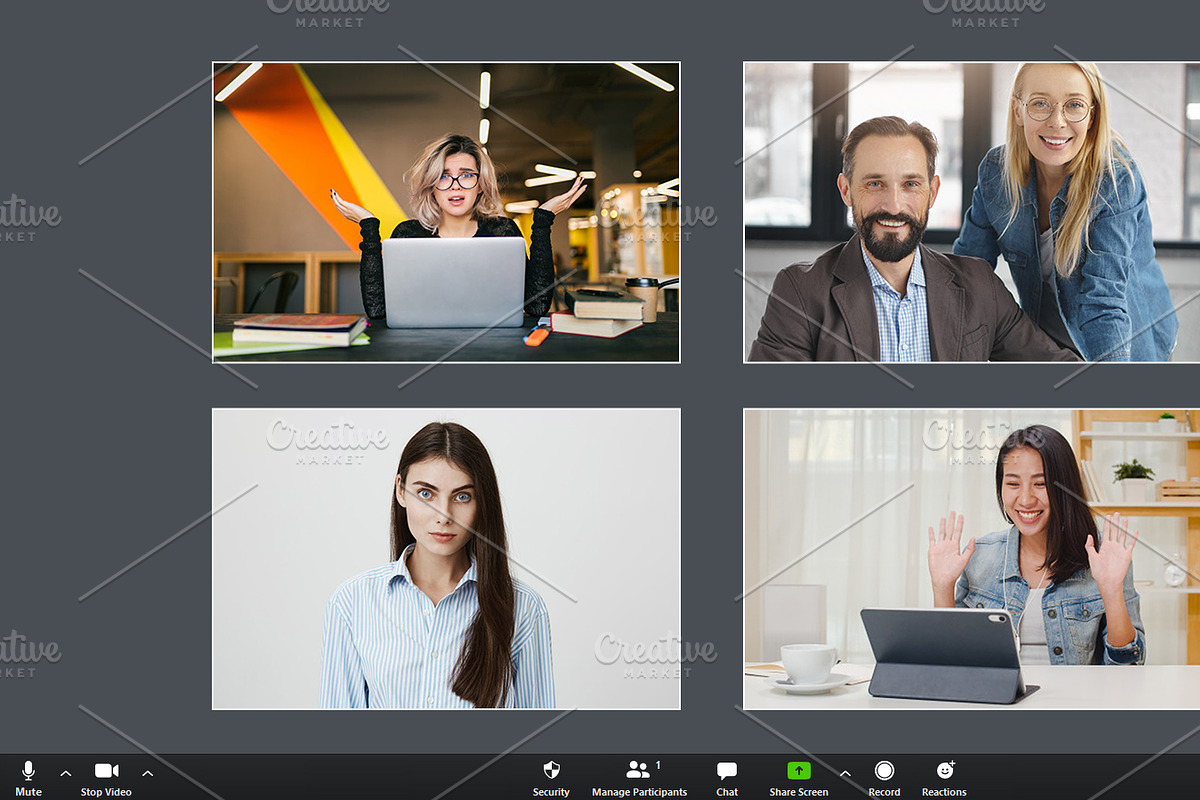Expand video options chevron beside Stop Video

(x=147, y=773)
